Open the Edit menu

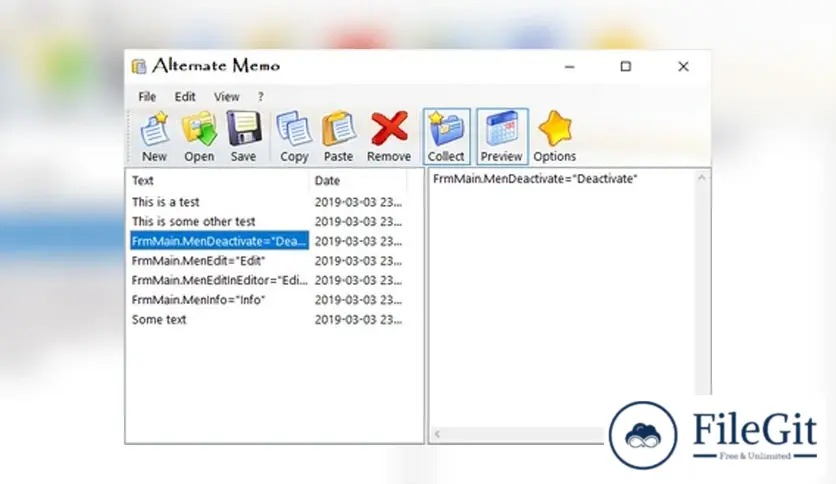click(185, 96)
